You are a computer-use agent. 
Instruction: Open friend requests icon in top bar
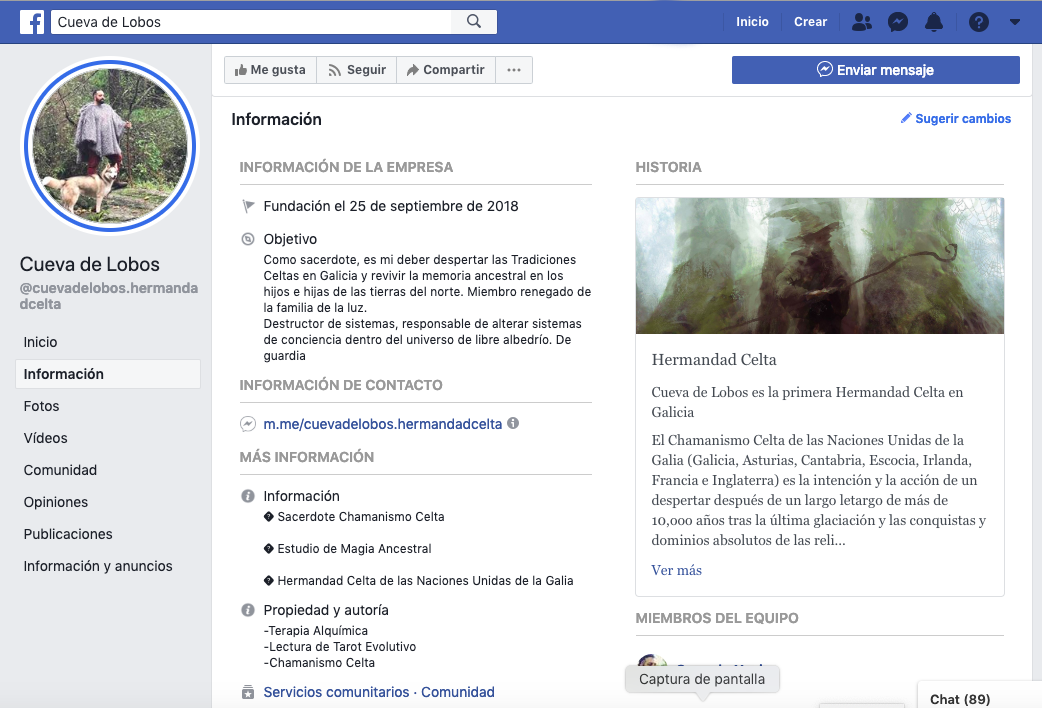pyautogui.click(x=861, y=22)
